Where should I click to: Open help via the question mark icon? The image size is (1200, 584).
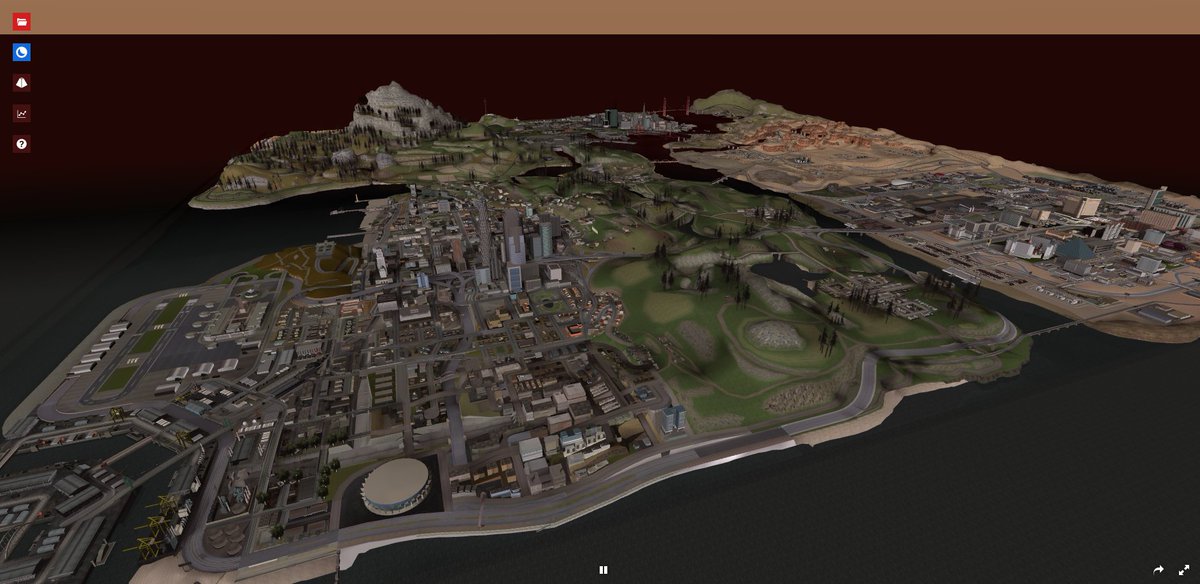click(19, 144)
